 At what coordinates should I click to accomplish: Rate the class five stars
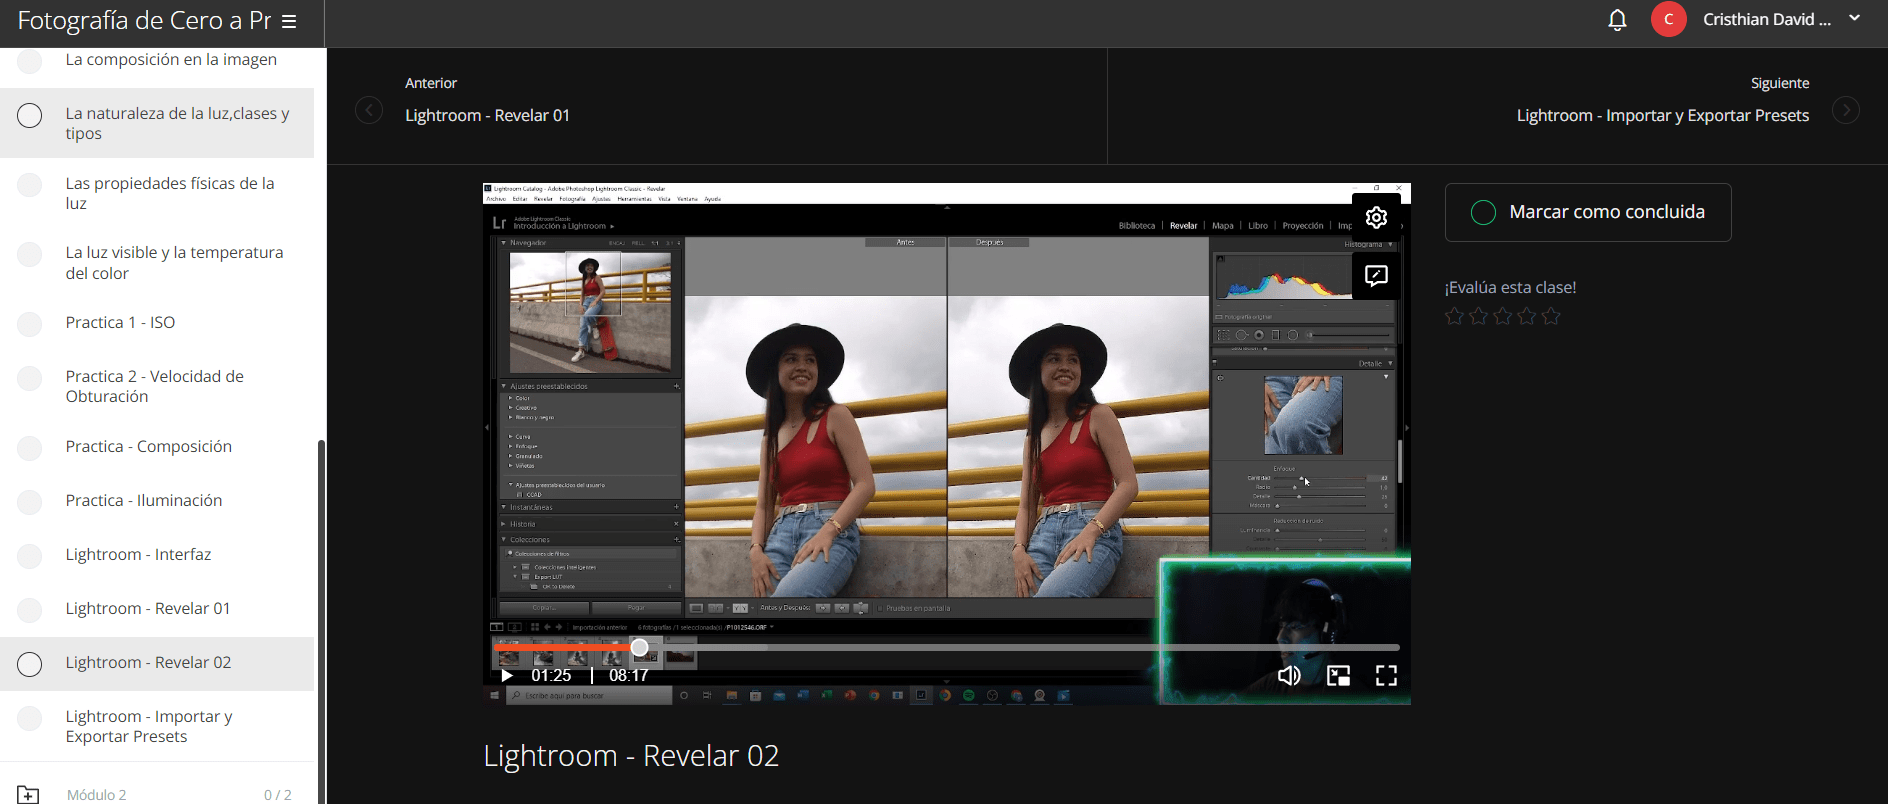pyautogui.click(x=1551, y=317)
